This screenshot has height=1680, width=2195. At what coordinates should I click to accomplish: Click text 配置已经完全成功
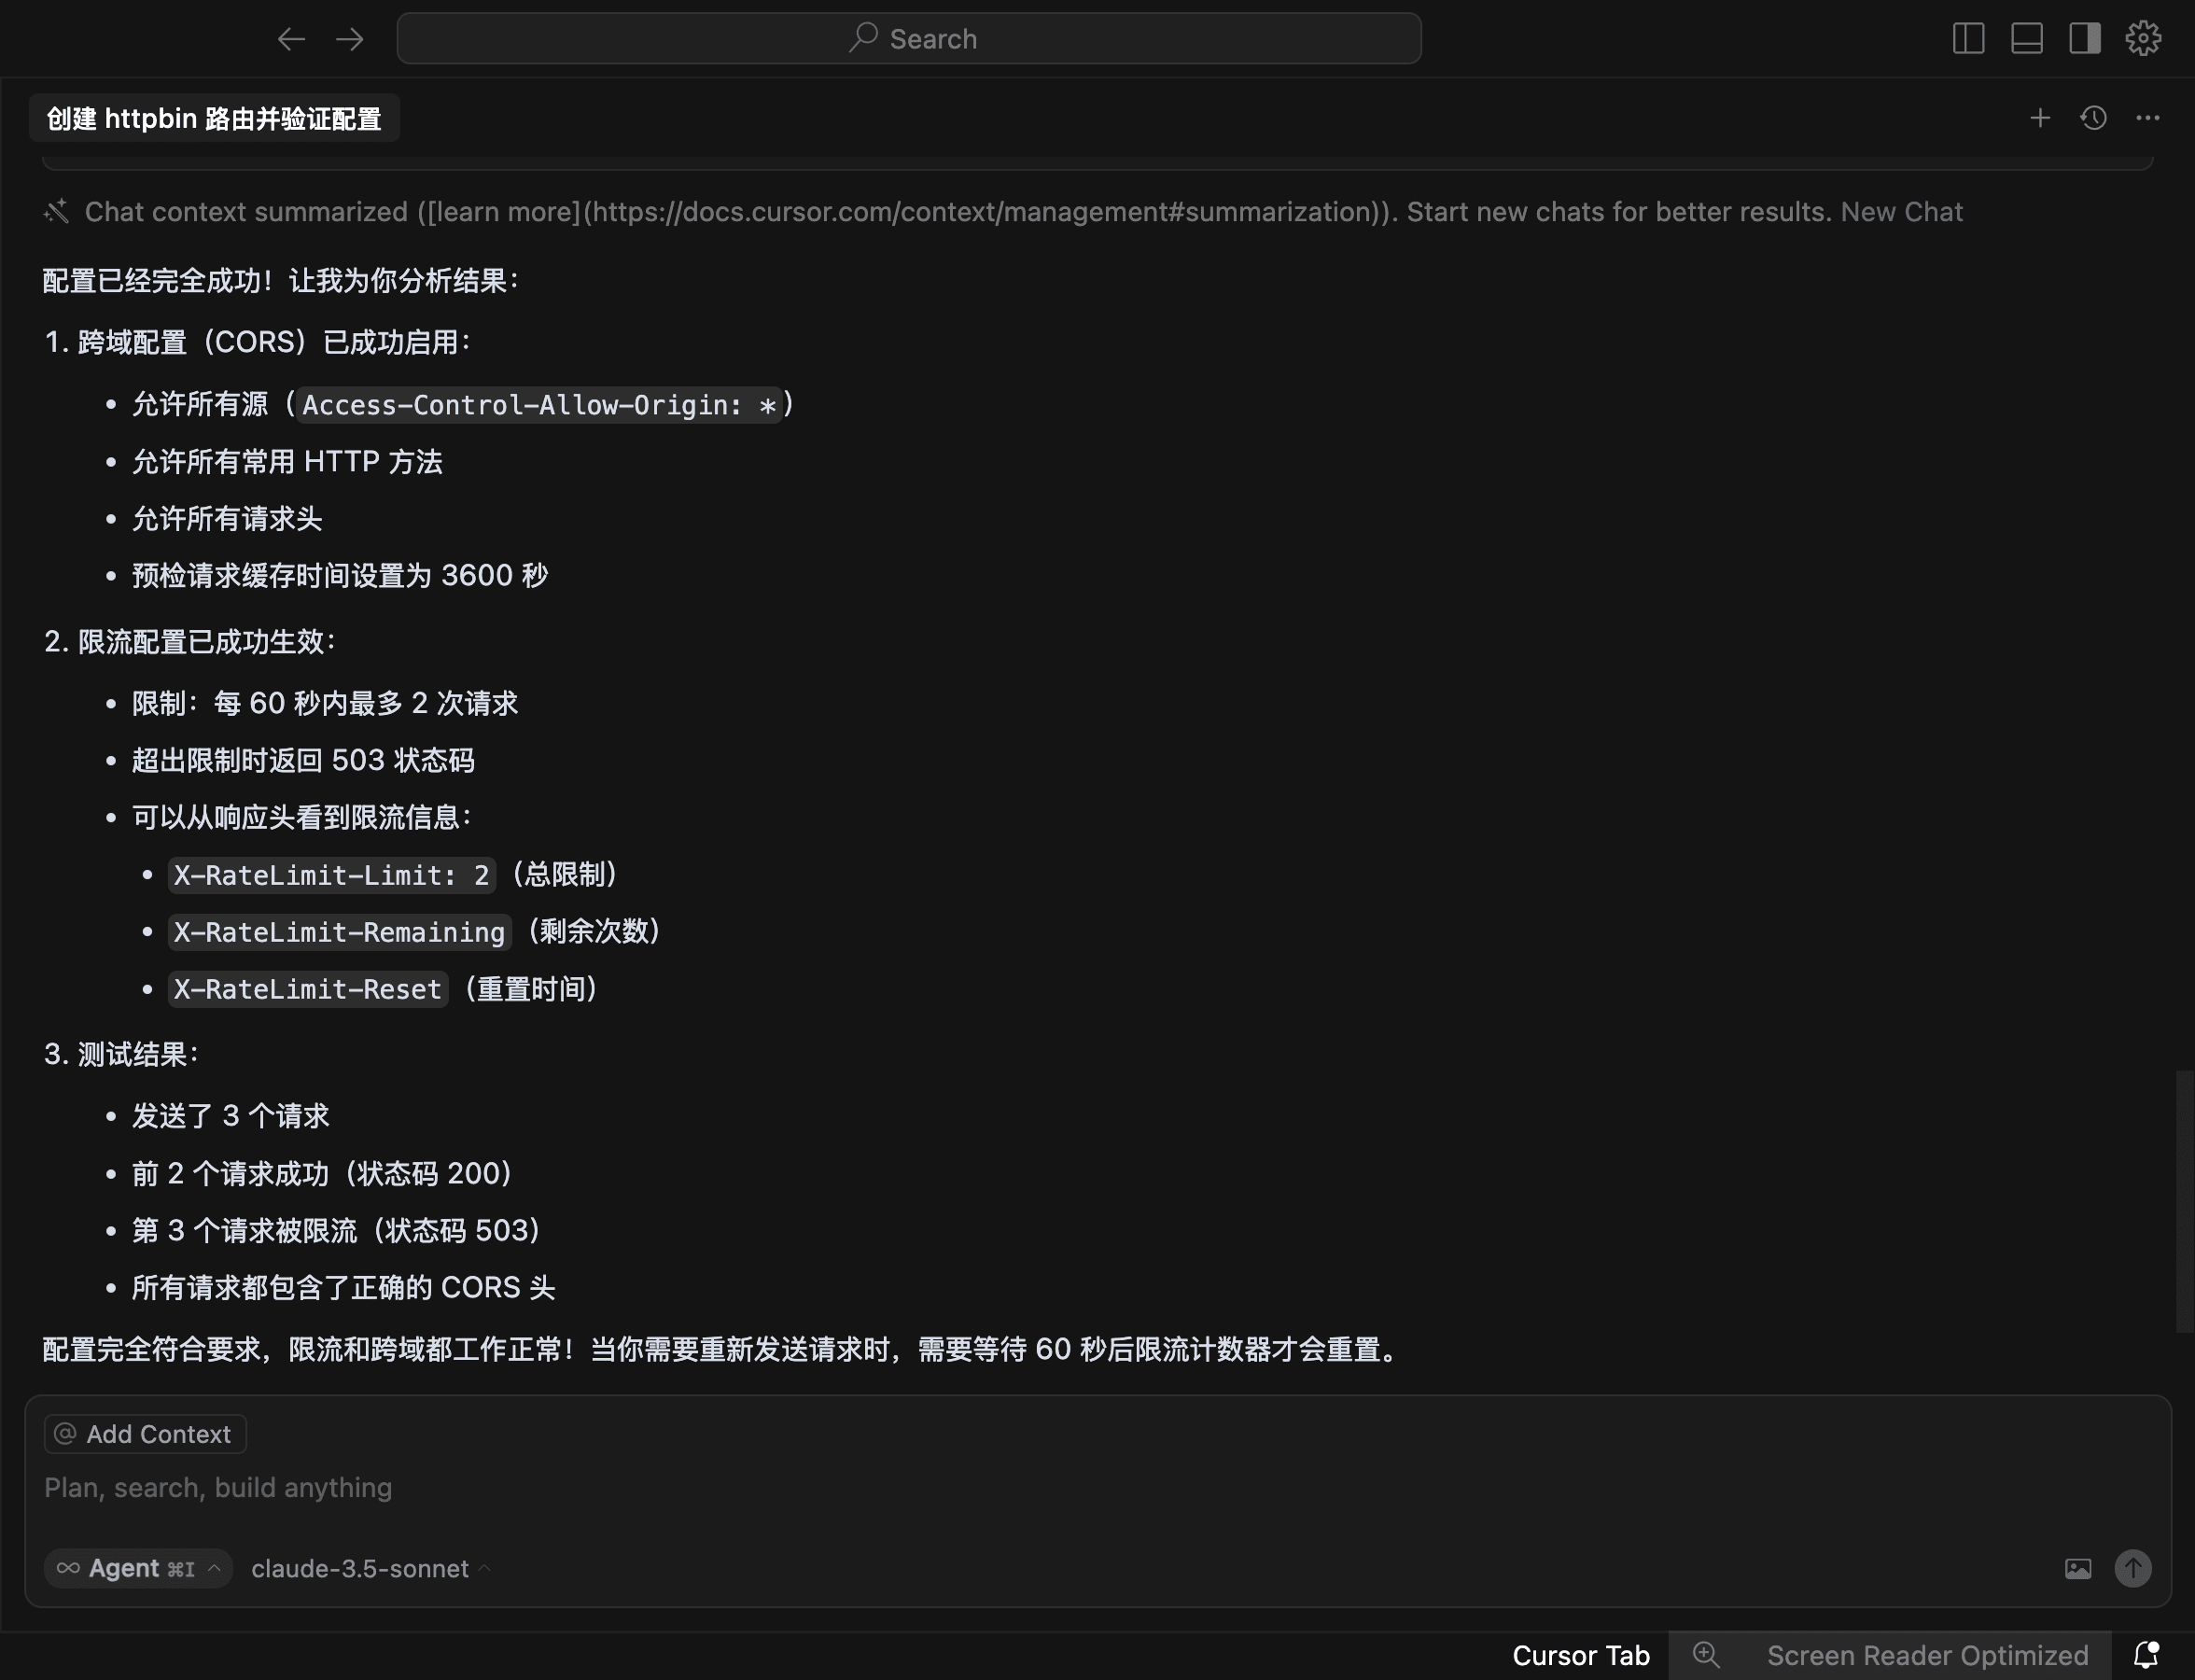point(152,281)
